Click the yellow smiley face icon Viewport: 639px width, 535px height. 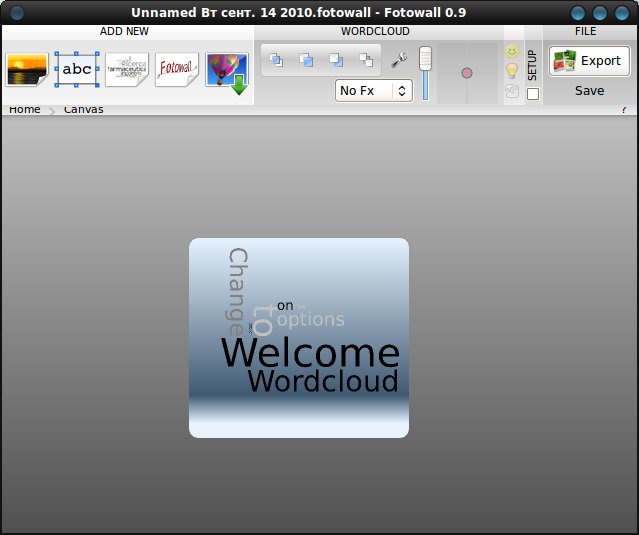point(512,52)
